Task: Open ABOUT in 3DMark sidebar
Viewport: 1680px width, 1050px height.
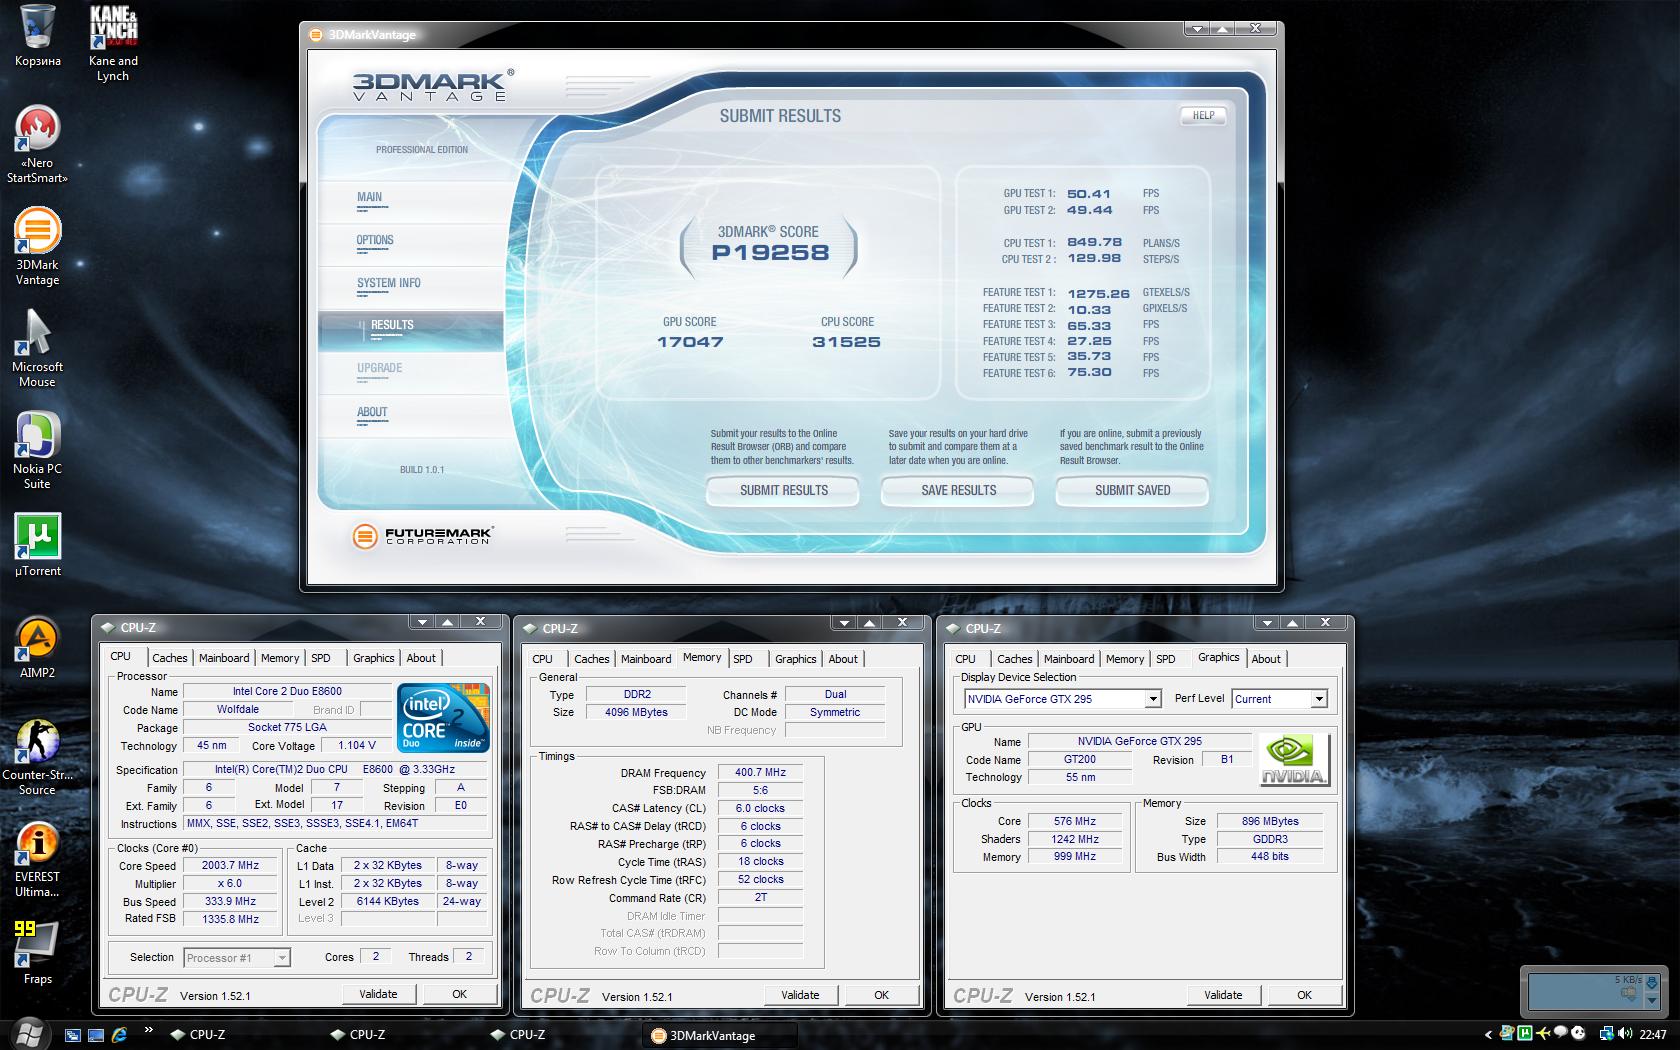Action: [x=372, y=412]
